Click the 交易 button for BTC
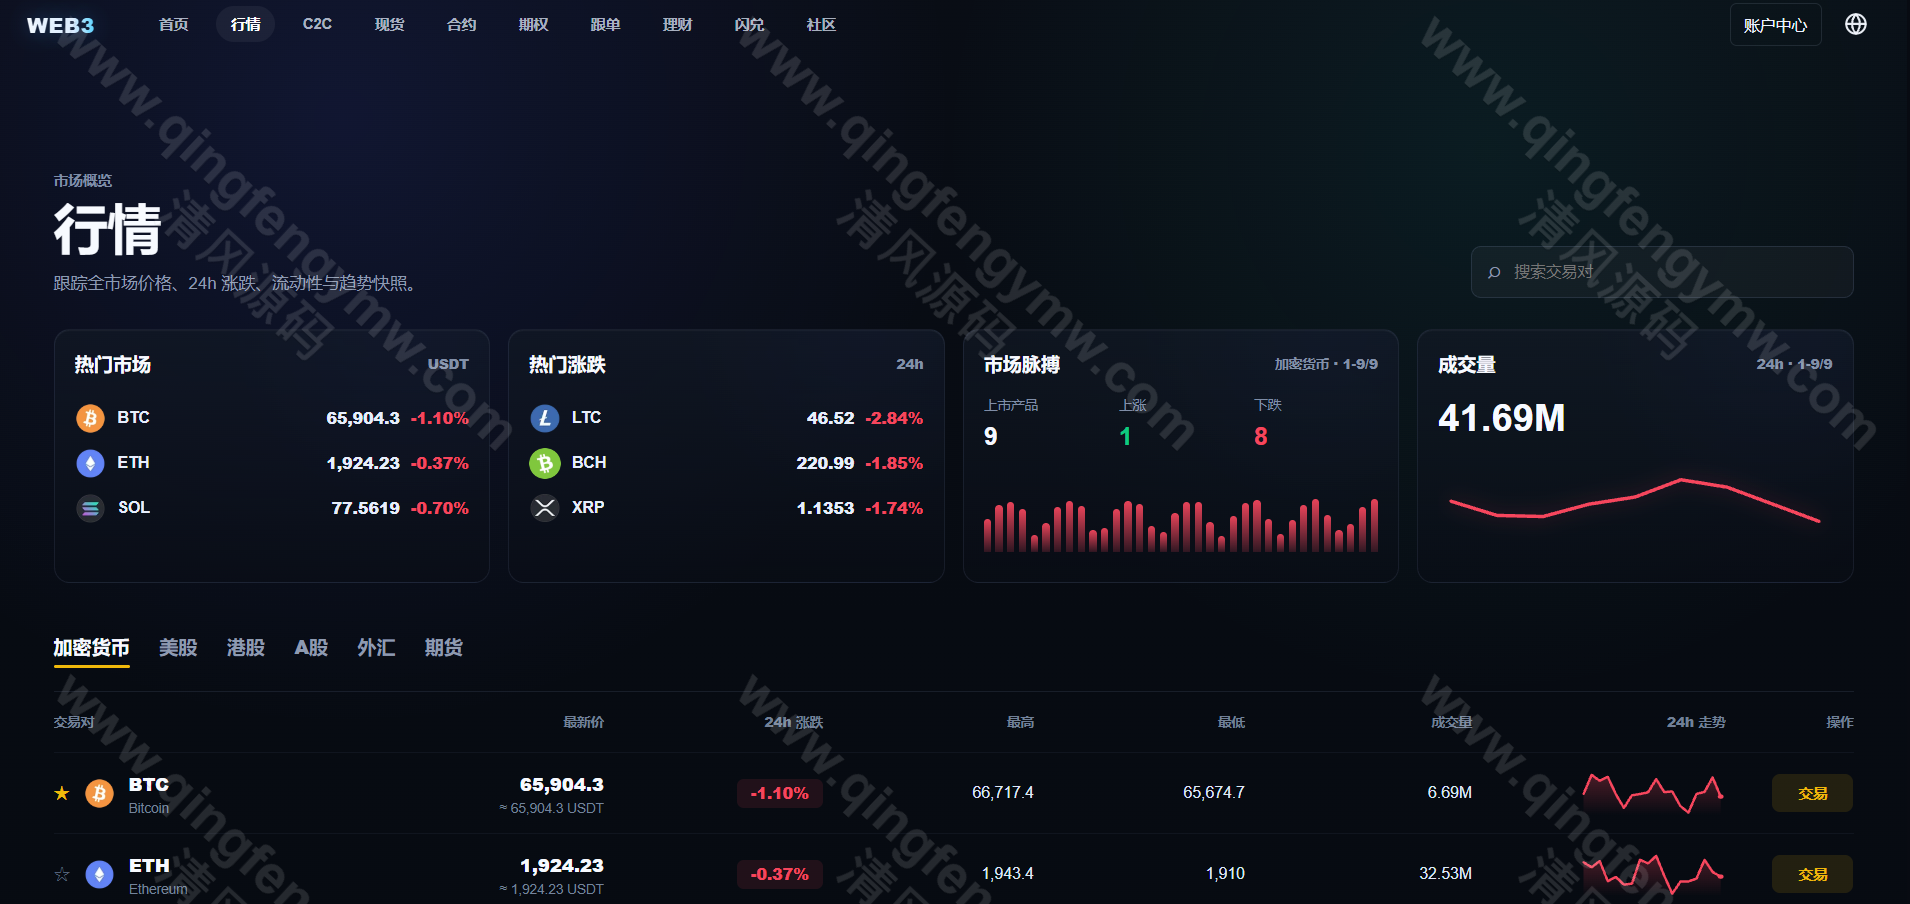 [1812, 793]
